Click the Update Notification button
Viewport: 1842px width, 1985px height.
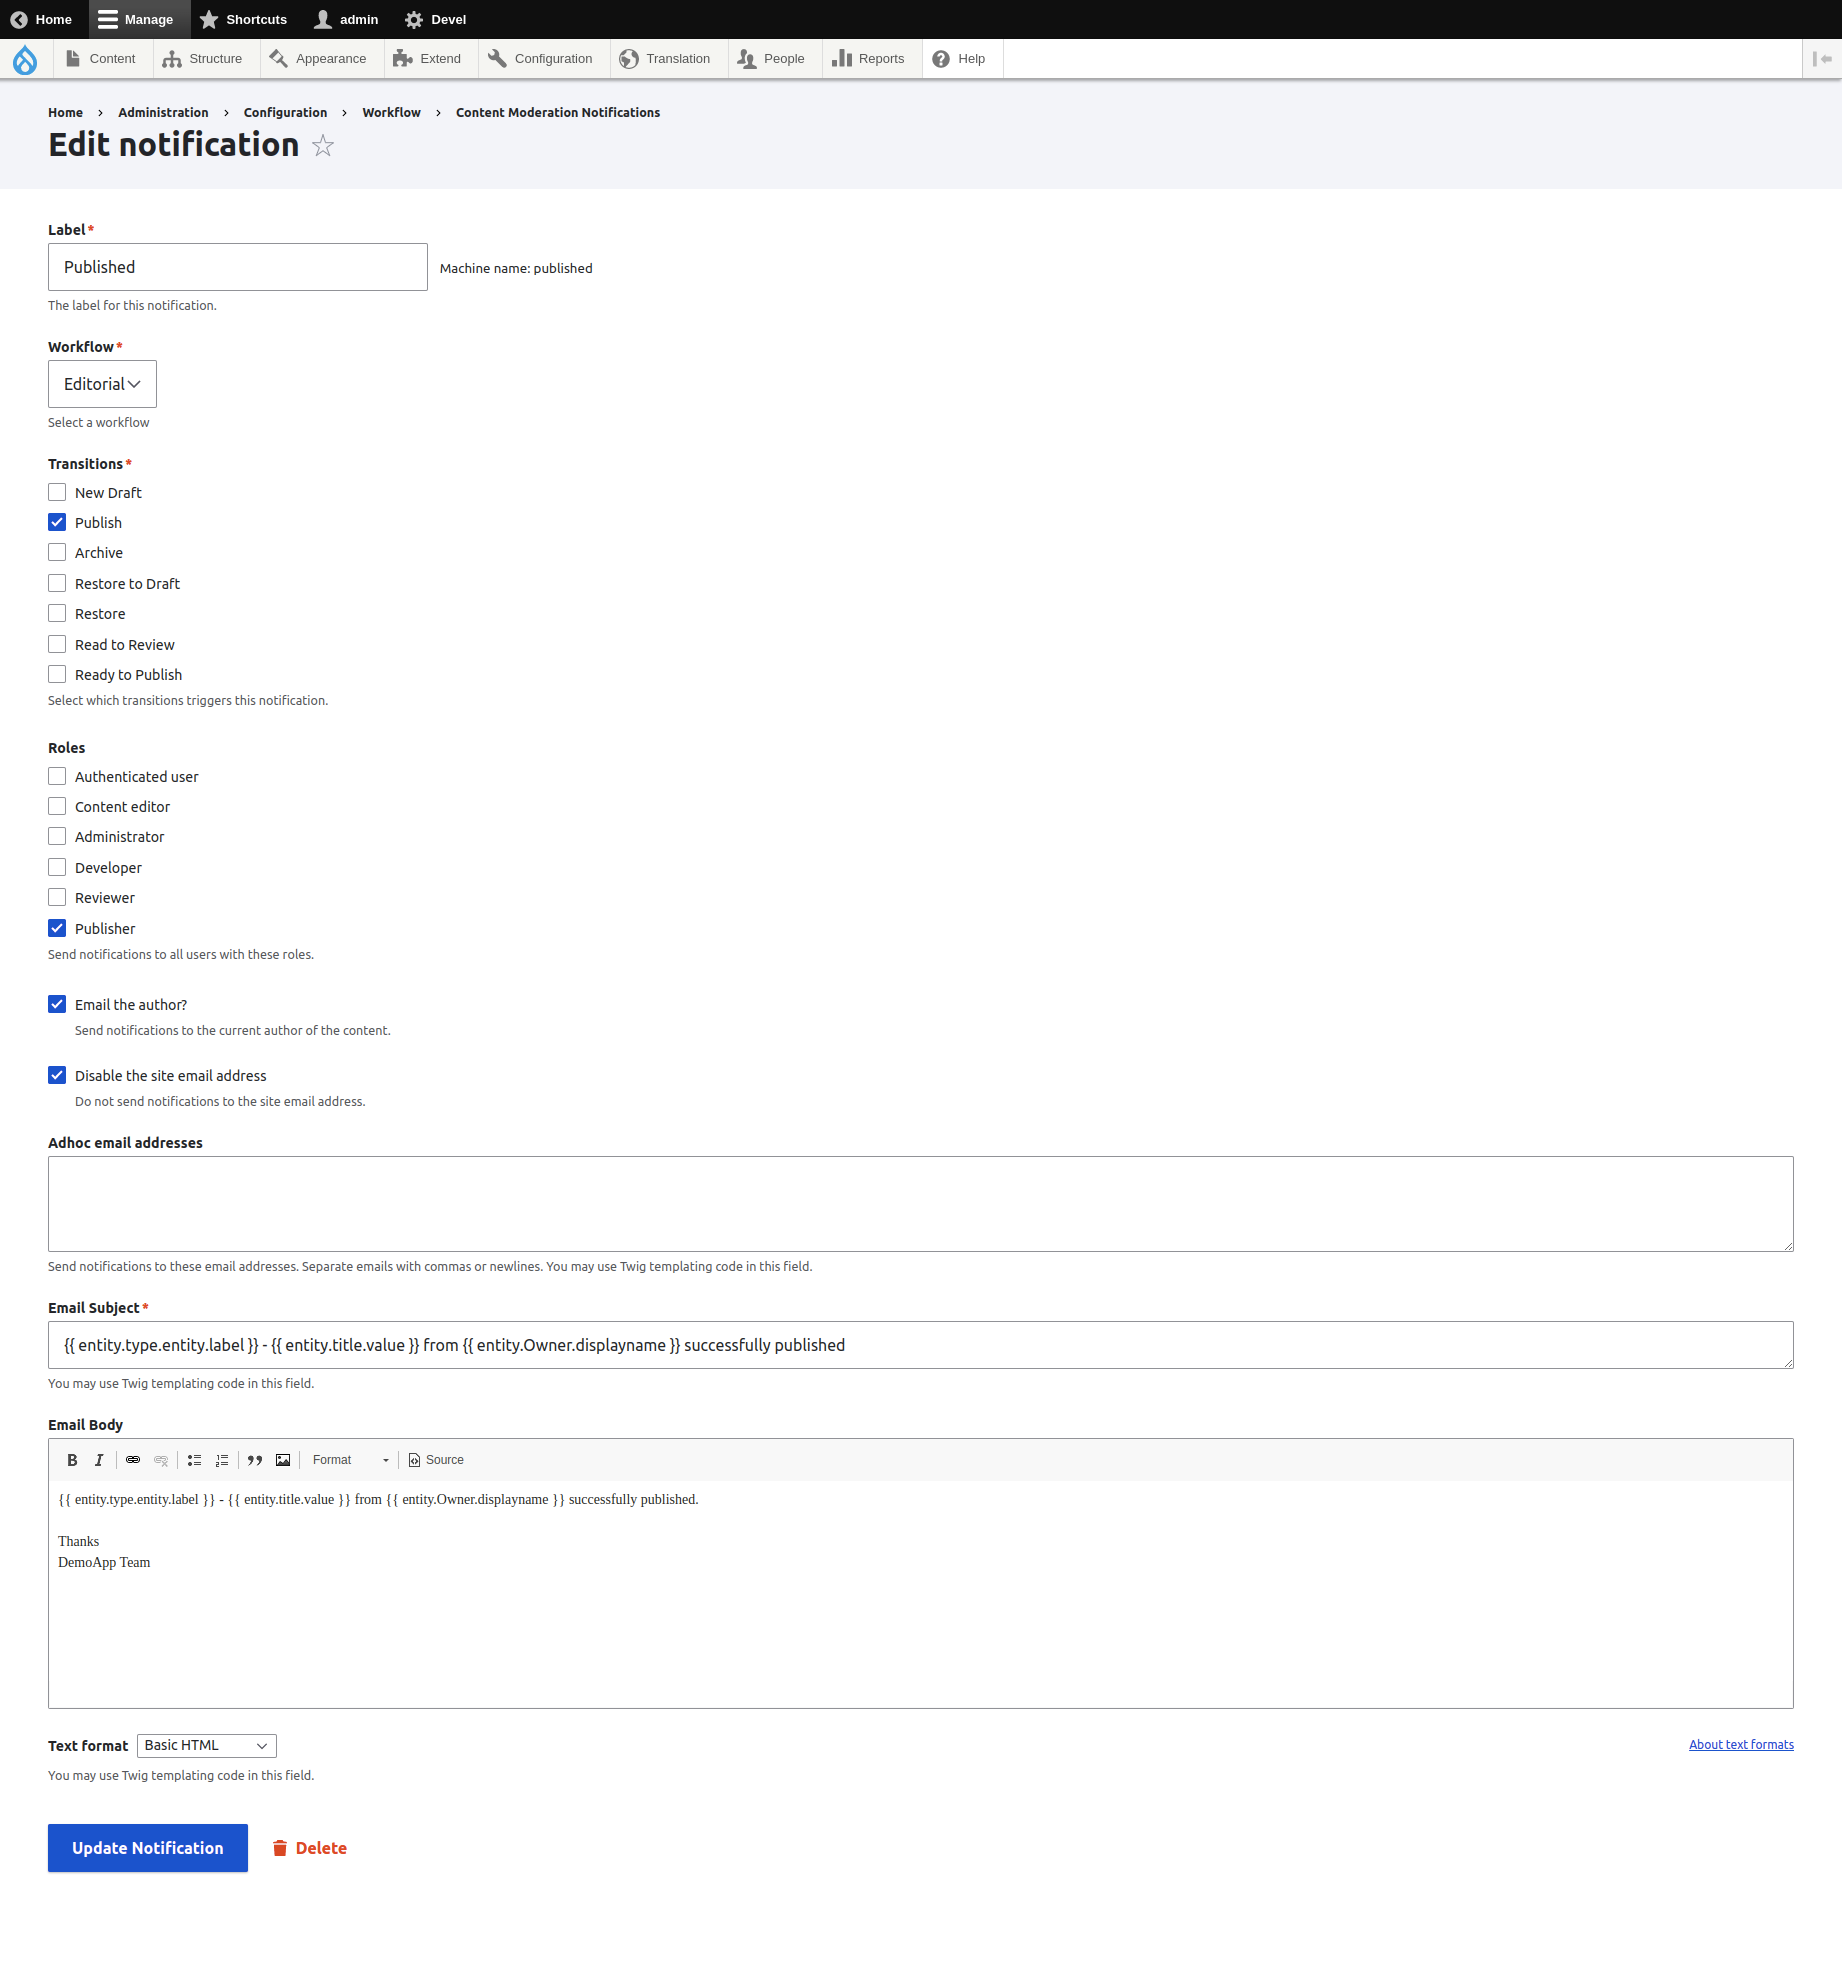[147, 1847]
